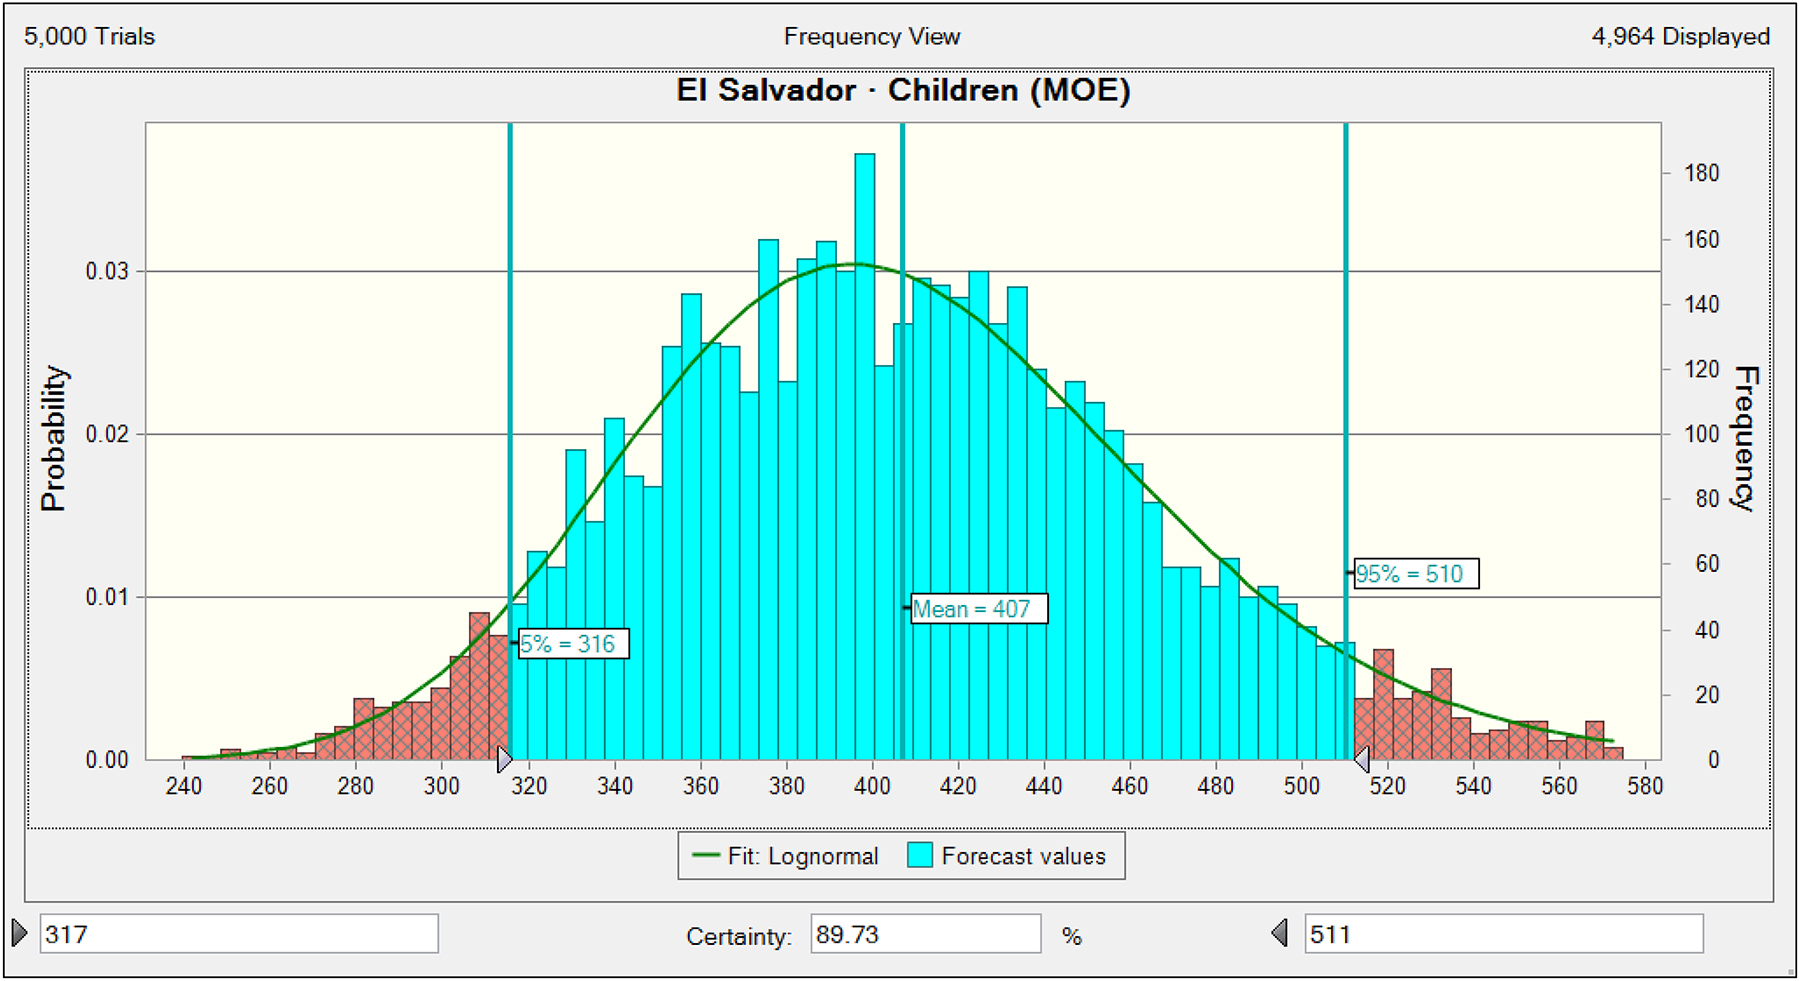Click the left certainty grabber on the x-axis

click(504, 760)
